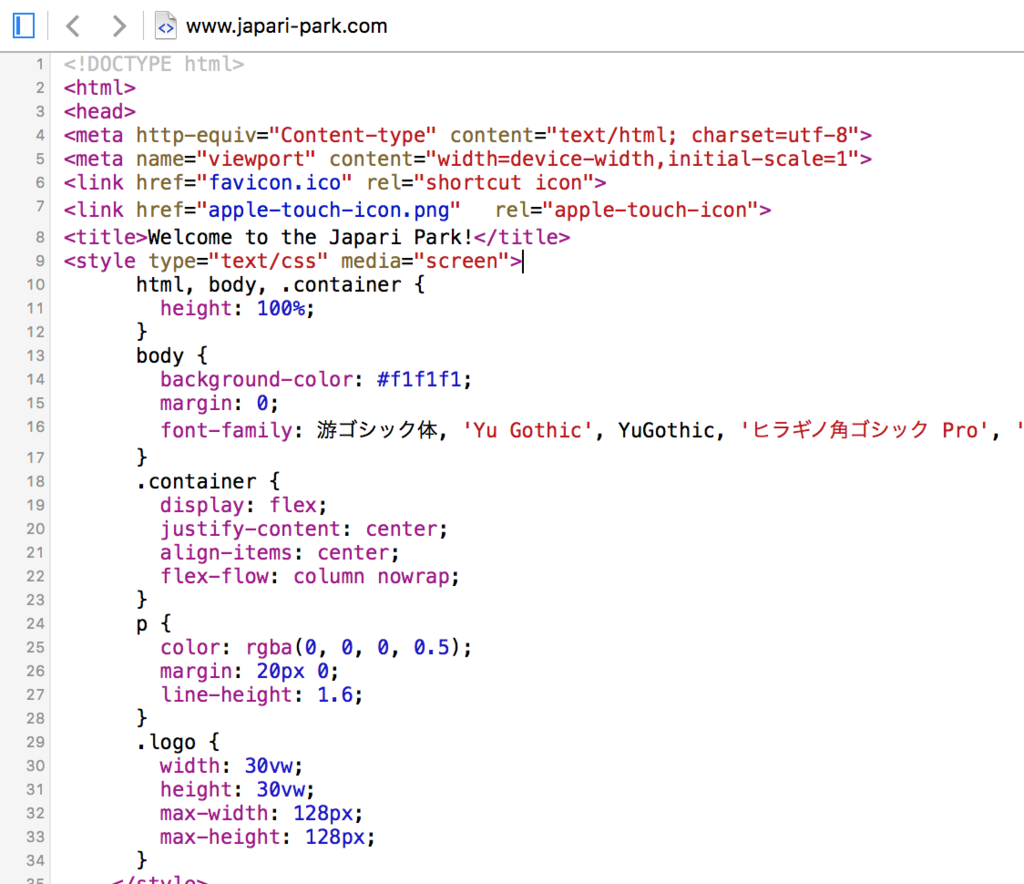Click the justify-content: center declaration
This screenshot has height=884, width=1024.
click(x=304, y=529)
